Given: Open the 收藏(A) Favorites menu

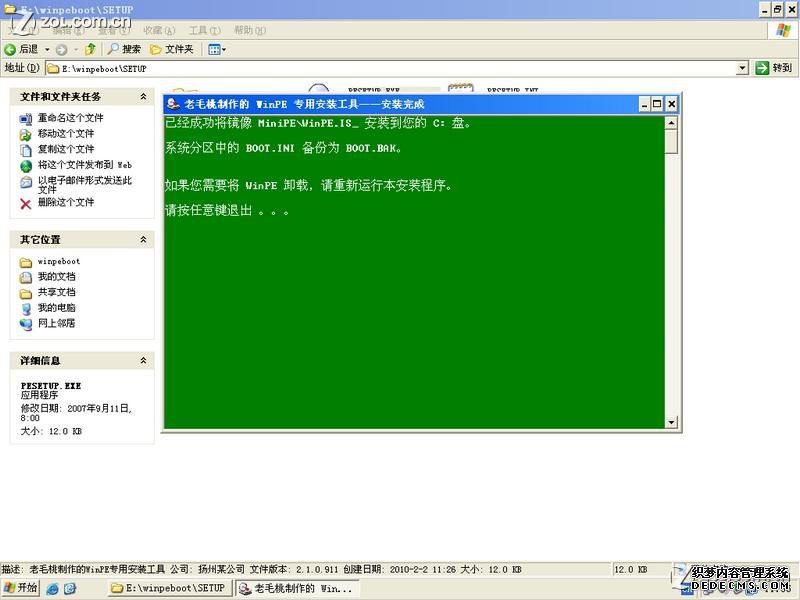Looking at the screenshot, I should [159, 31].
